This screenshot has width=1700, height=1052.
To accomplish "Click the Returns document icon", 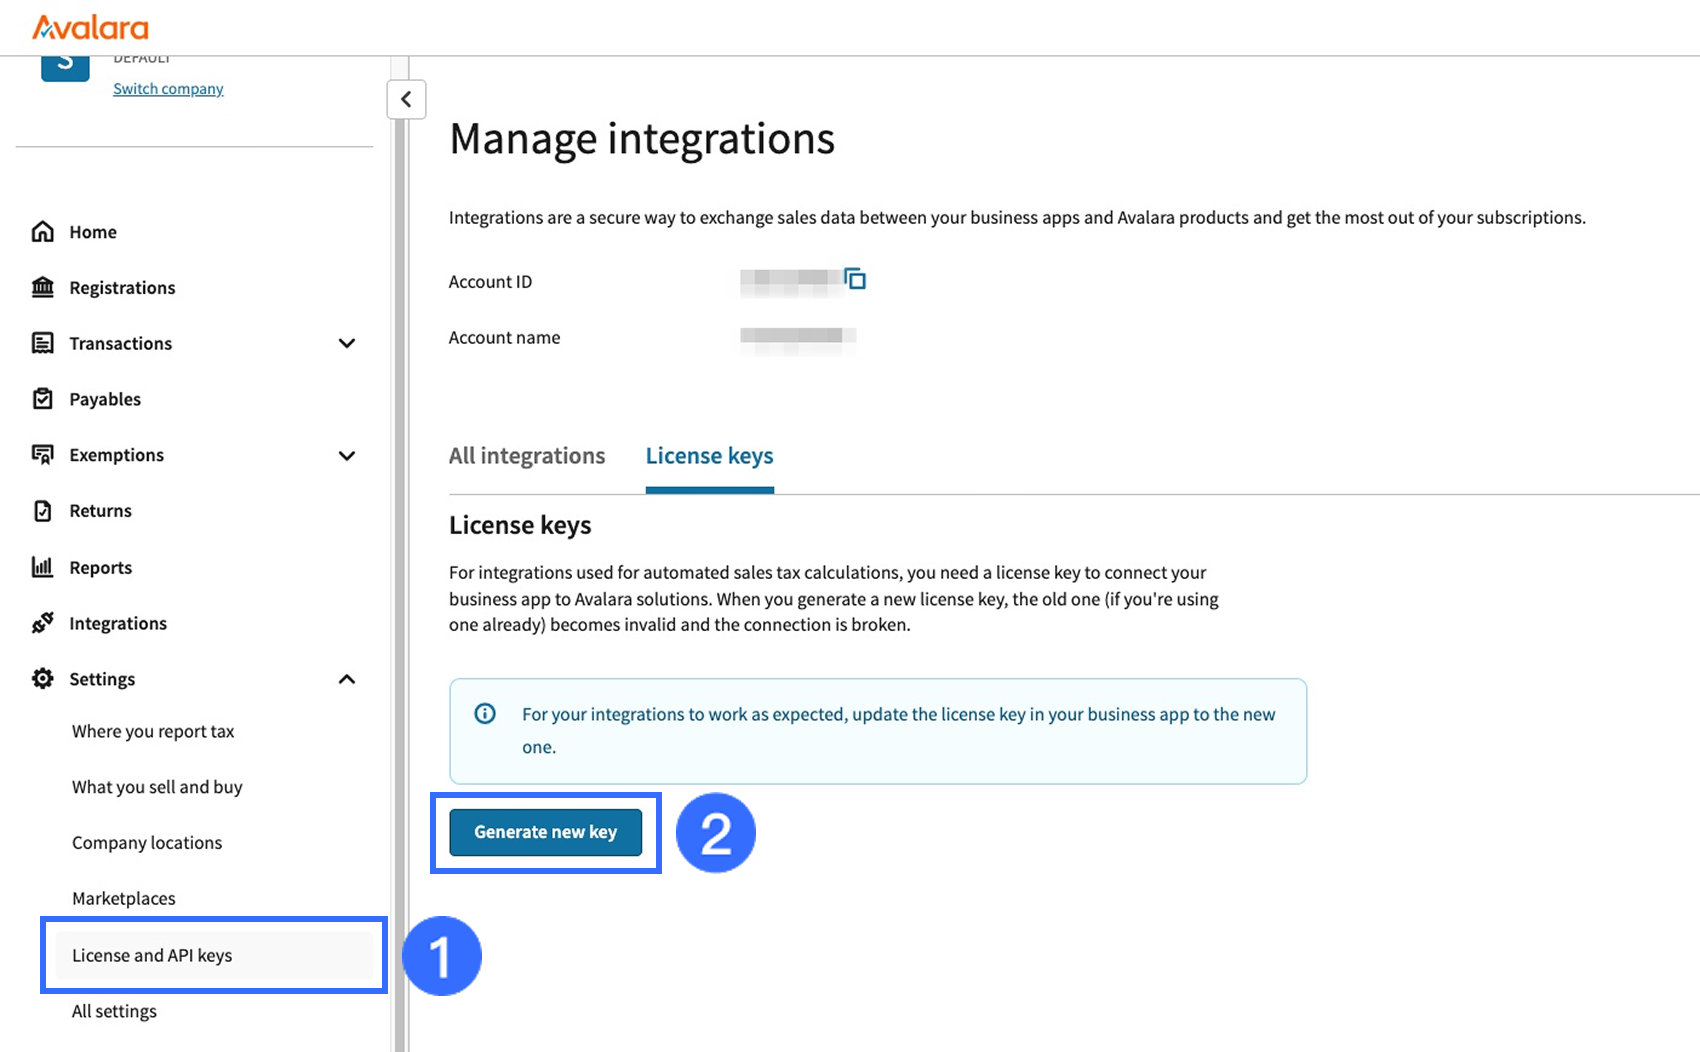I will (43, 511).
